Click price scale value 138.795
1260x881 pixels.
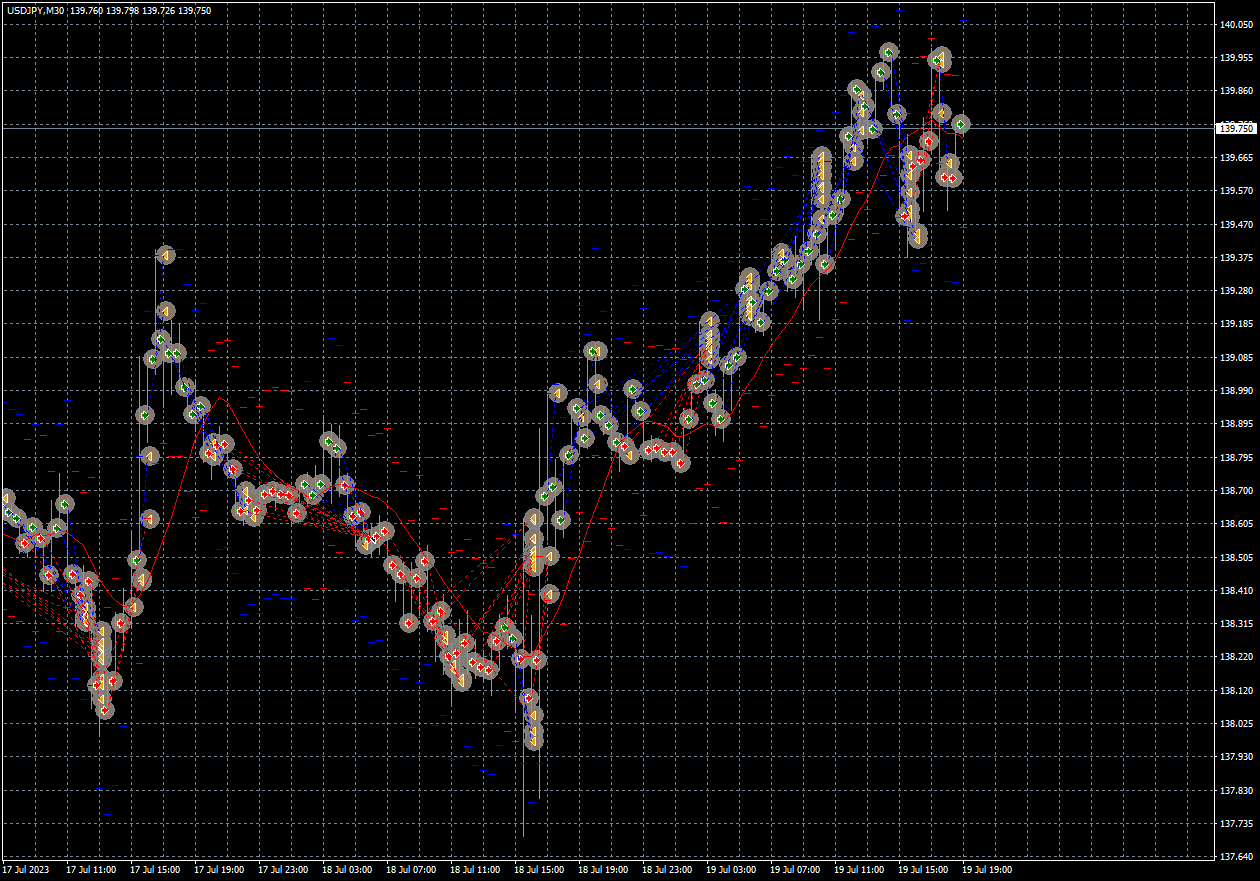click(1236, 457)
